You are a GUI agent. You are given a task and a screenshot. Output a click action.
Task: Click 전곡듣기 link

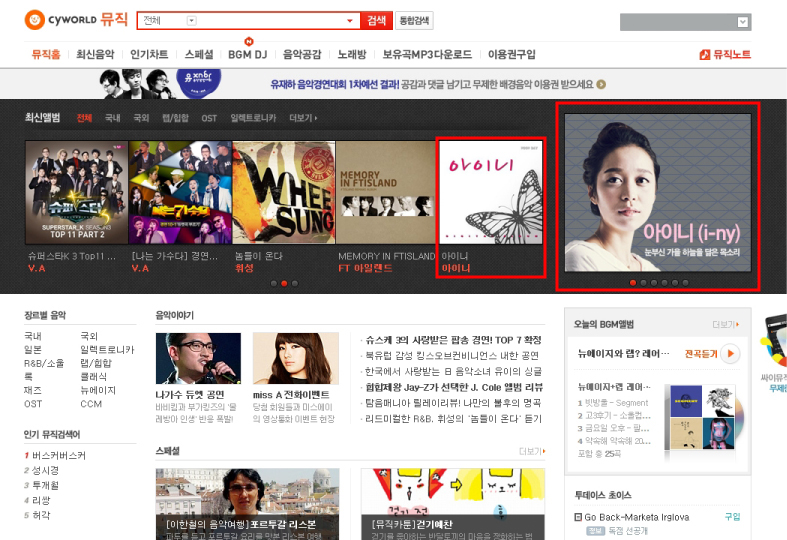point(701,354)
